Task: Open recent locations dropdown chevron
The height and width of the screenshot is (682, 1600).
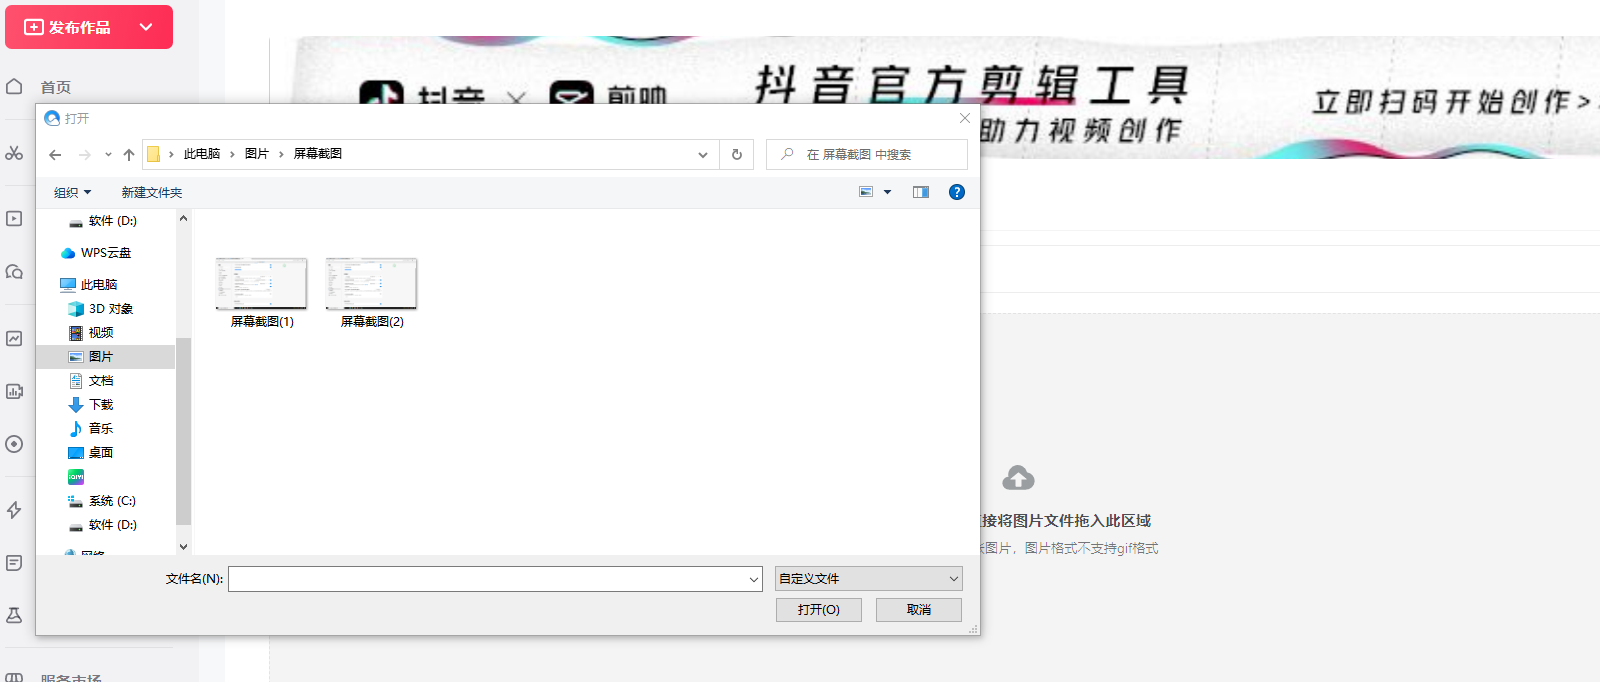Action: [108, 154]
